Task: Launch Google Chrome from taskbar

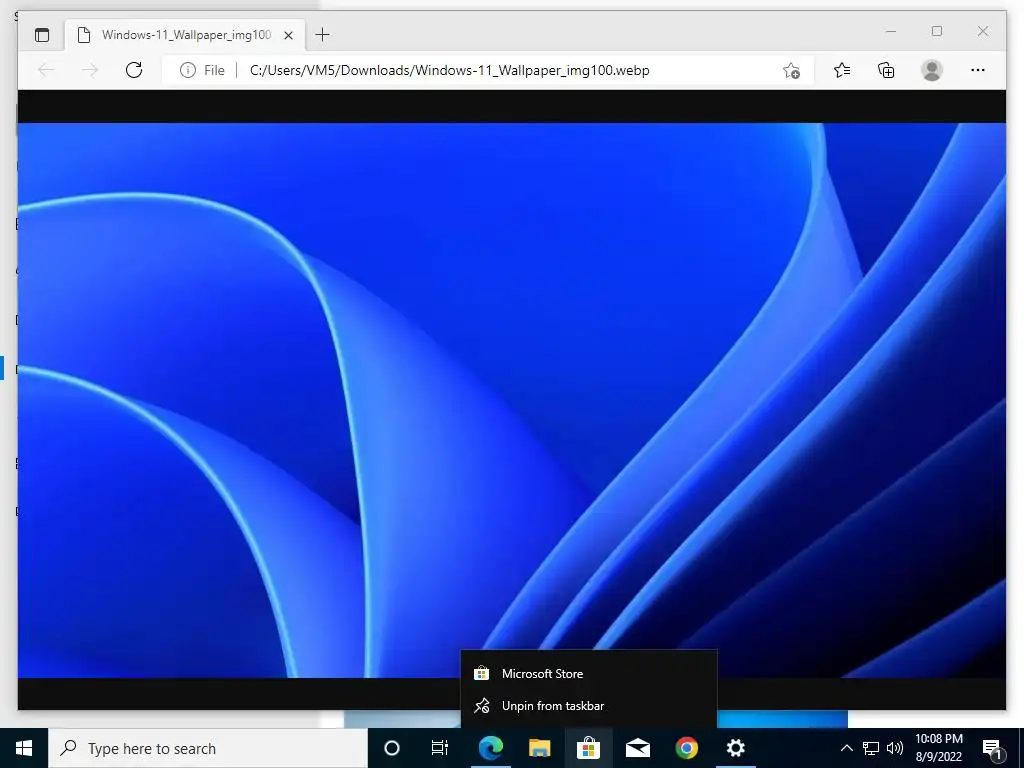Action: pos(686,748)
